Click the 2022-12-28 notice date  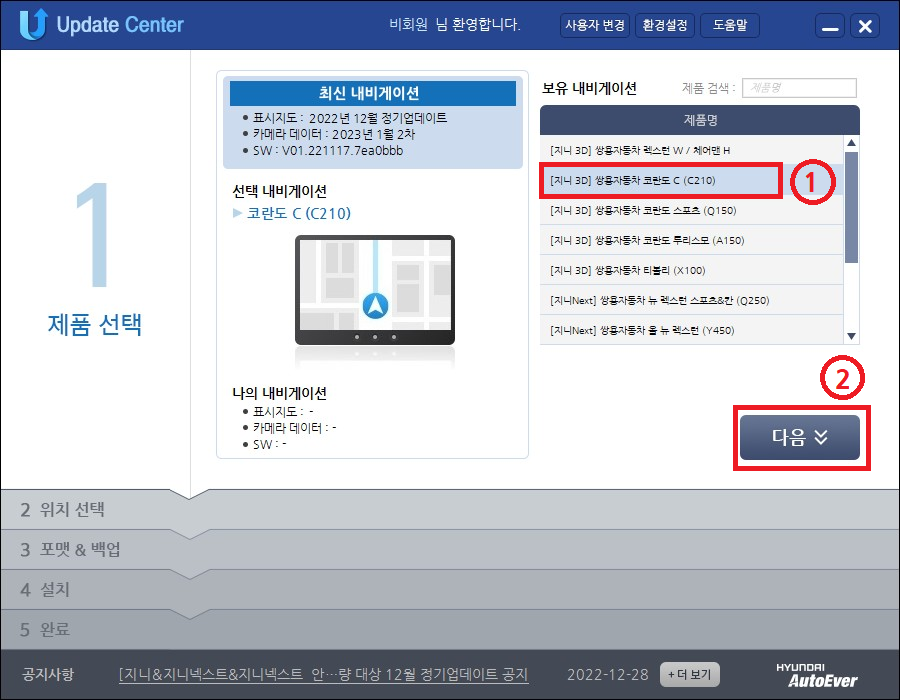pyautogui.click(x=607, y=674)
